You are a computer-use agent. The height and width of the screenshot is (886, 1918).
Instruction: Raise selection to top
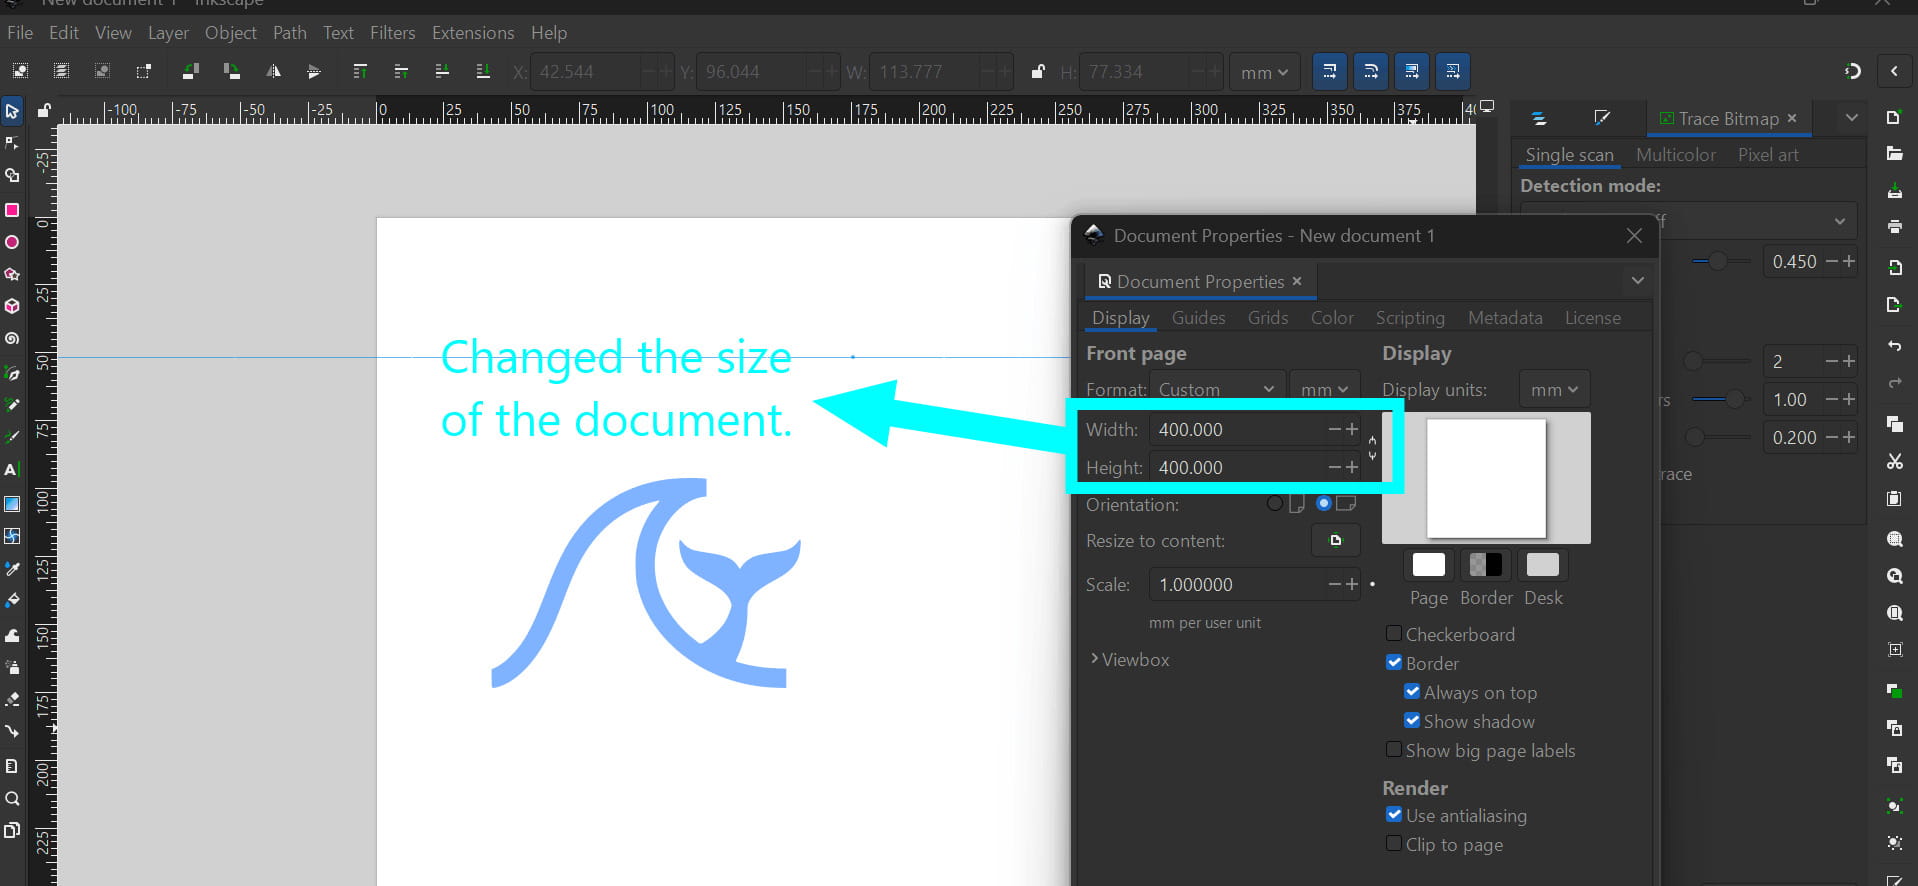click(x=360, y=71)
